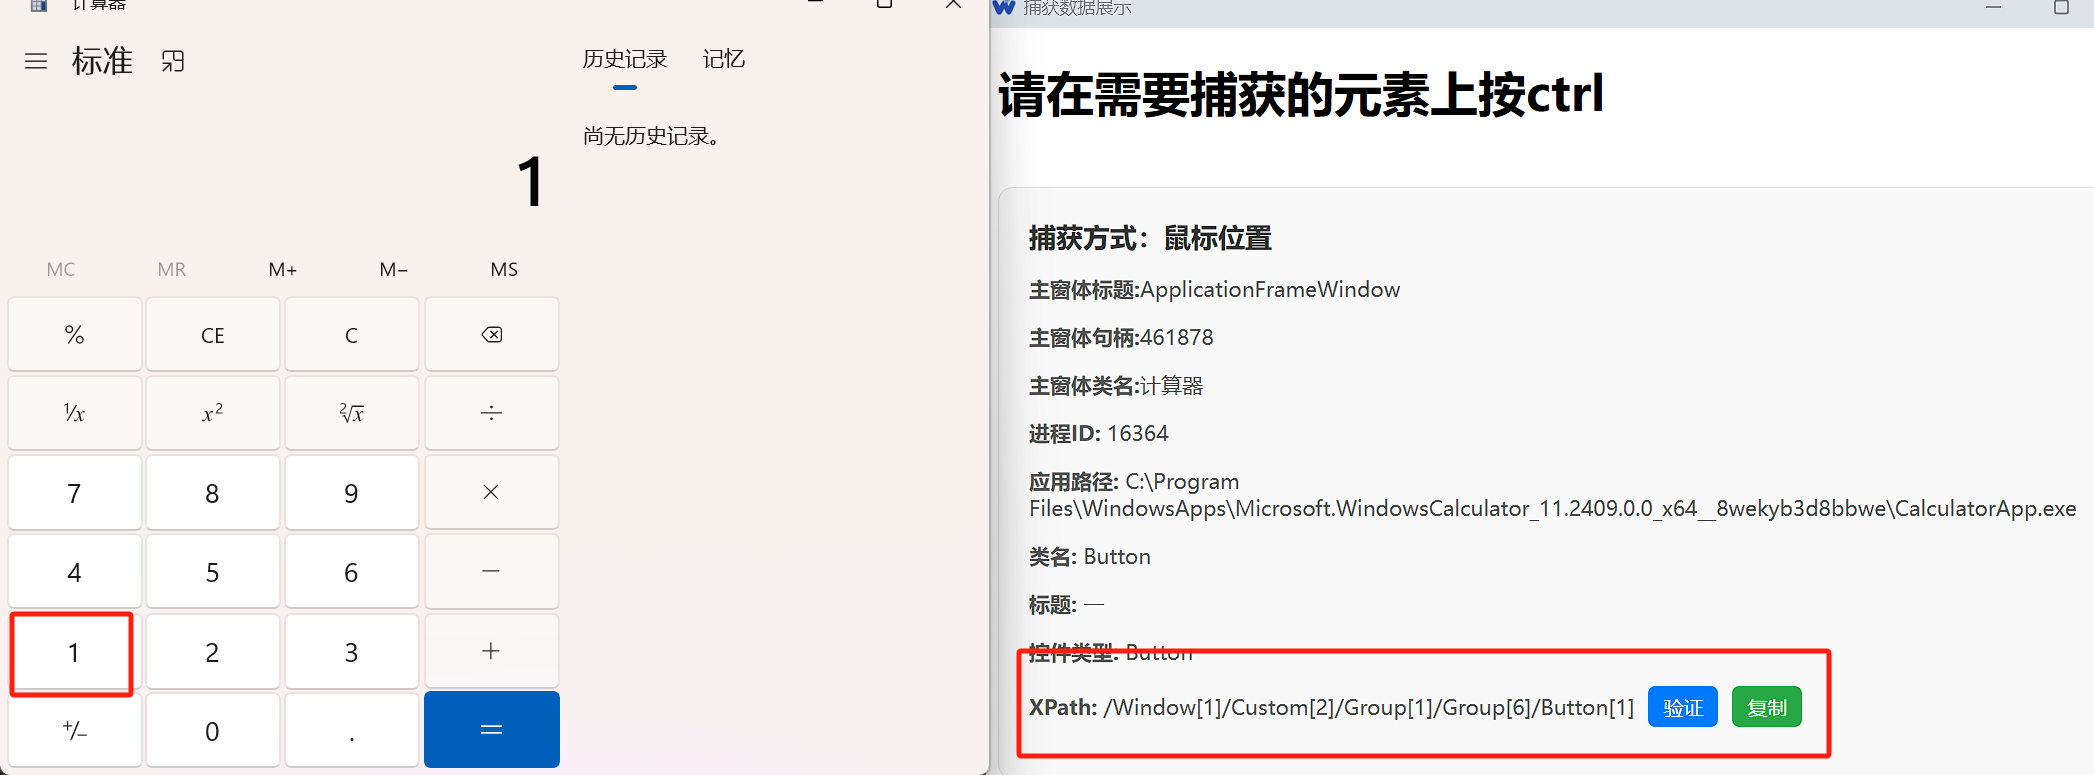
Task: Click the decimal point key
Action: point(351,730)
